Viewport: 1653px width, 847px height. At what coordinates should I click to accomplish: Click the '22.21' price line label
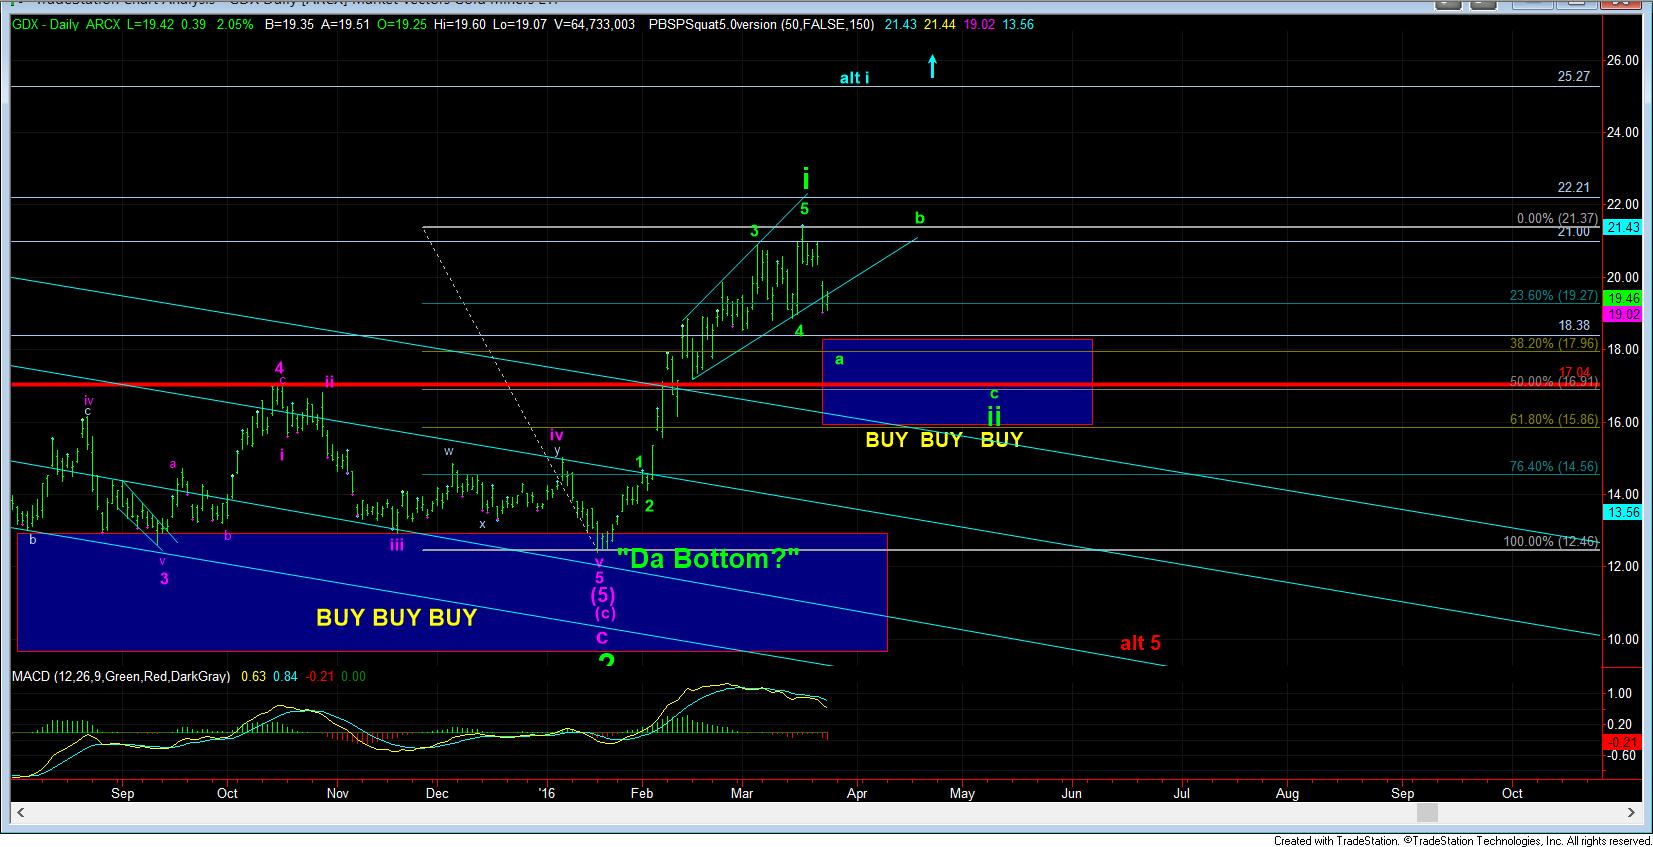click(1574, 187)
